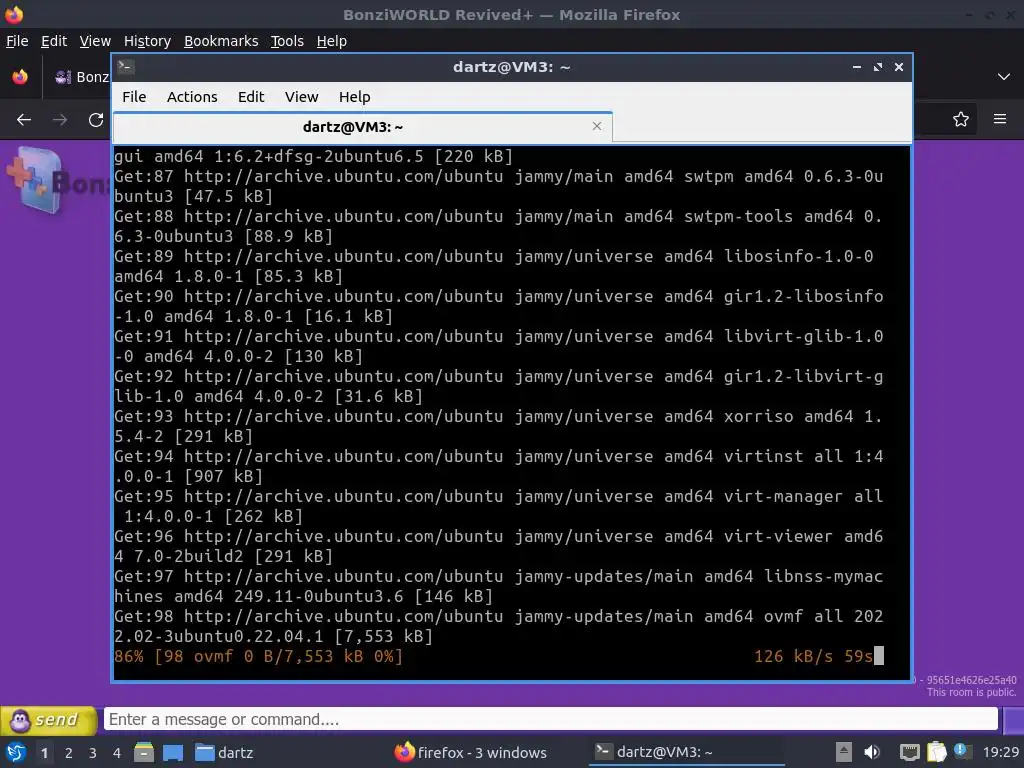Viewport: 1024px width, 768px height.
Task: Open Firefox View menu
Action: click(95, 41)
